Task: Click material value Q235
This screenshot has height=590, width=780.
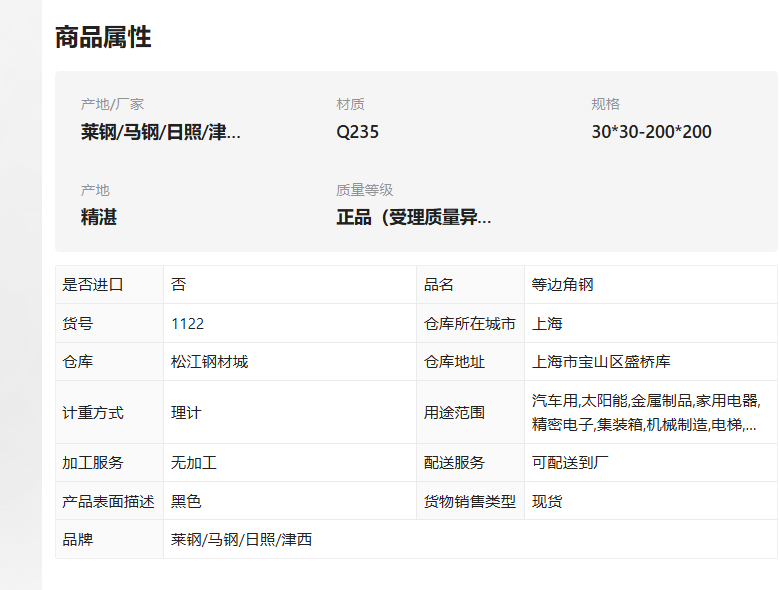Action: click(357, 132)
